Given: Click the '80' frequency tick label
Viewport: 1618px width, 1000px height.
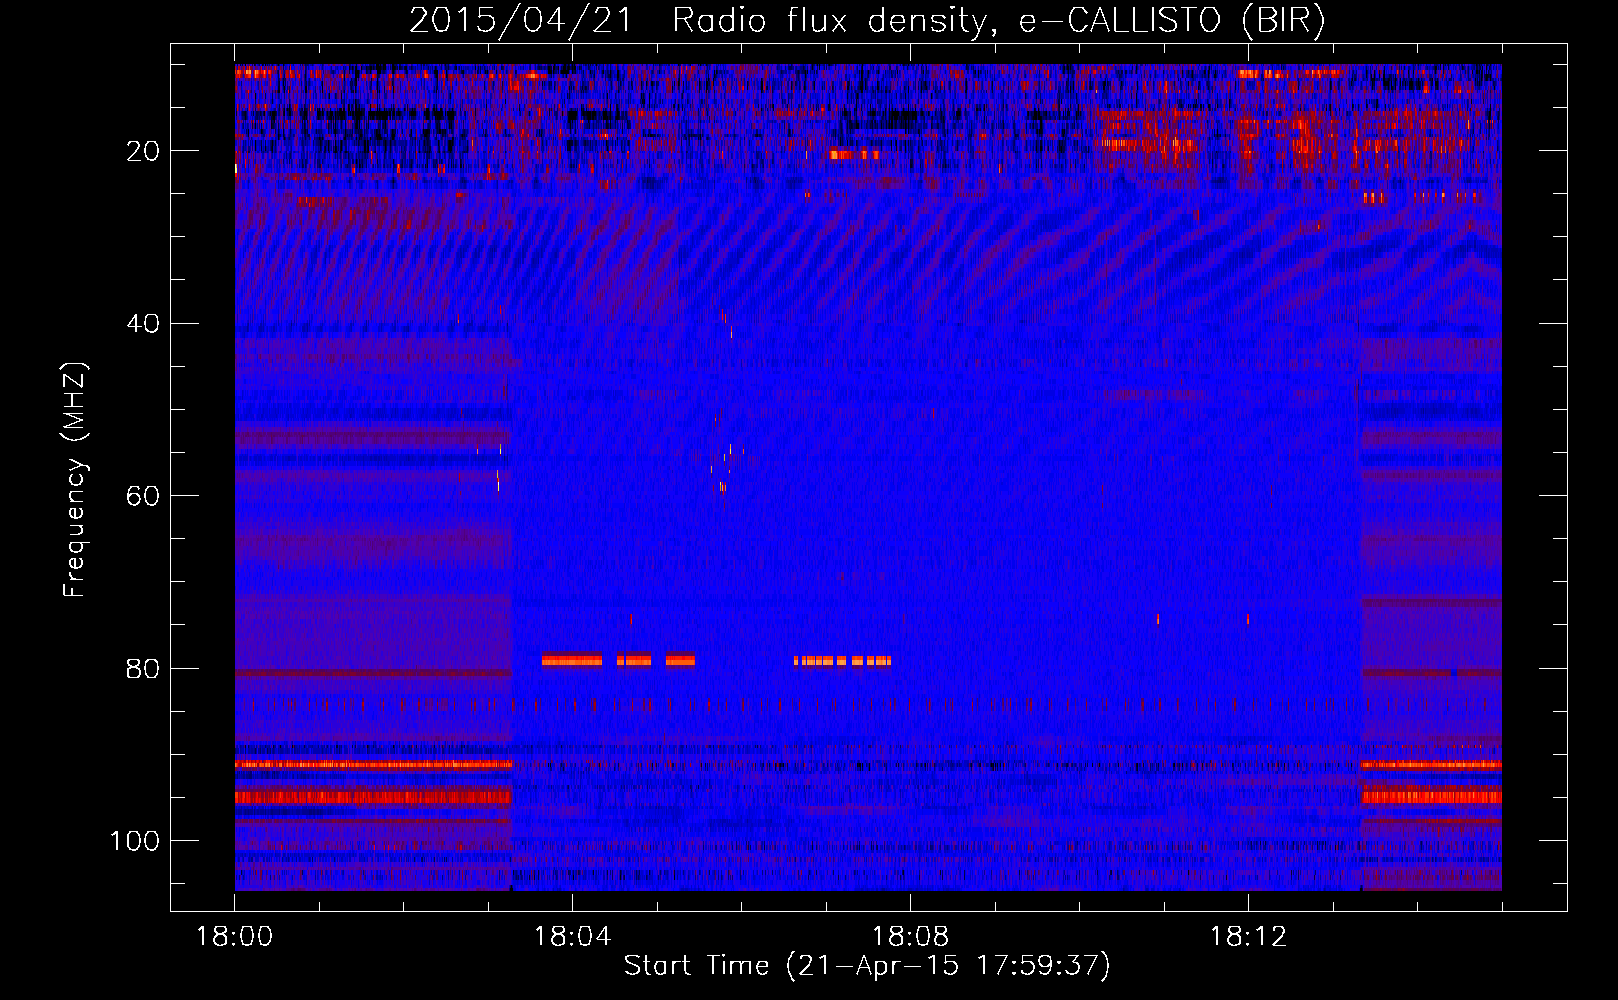Looking at the screenshot, I should coord(144,668).
